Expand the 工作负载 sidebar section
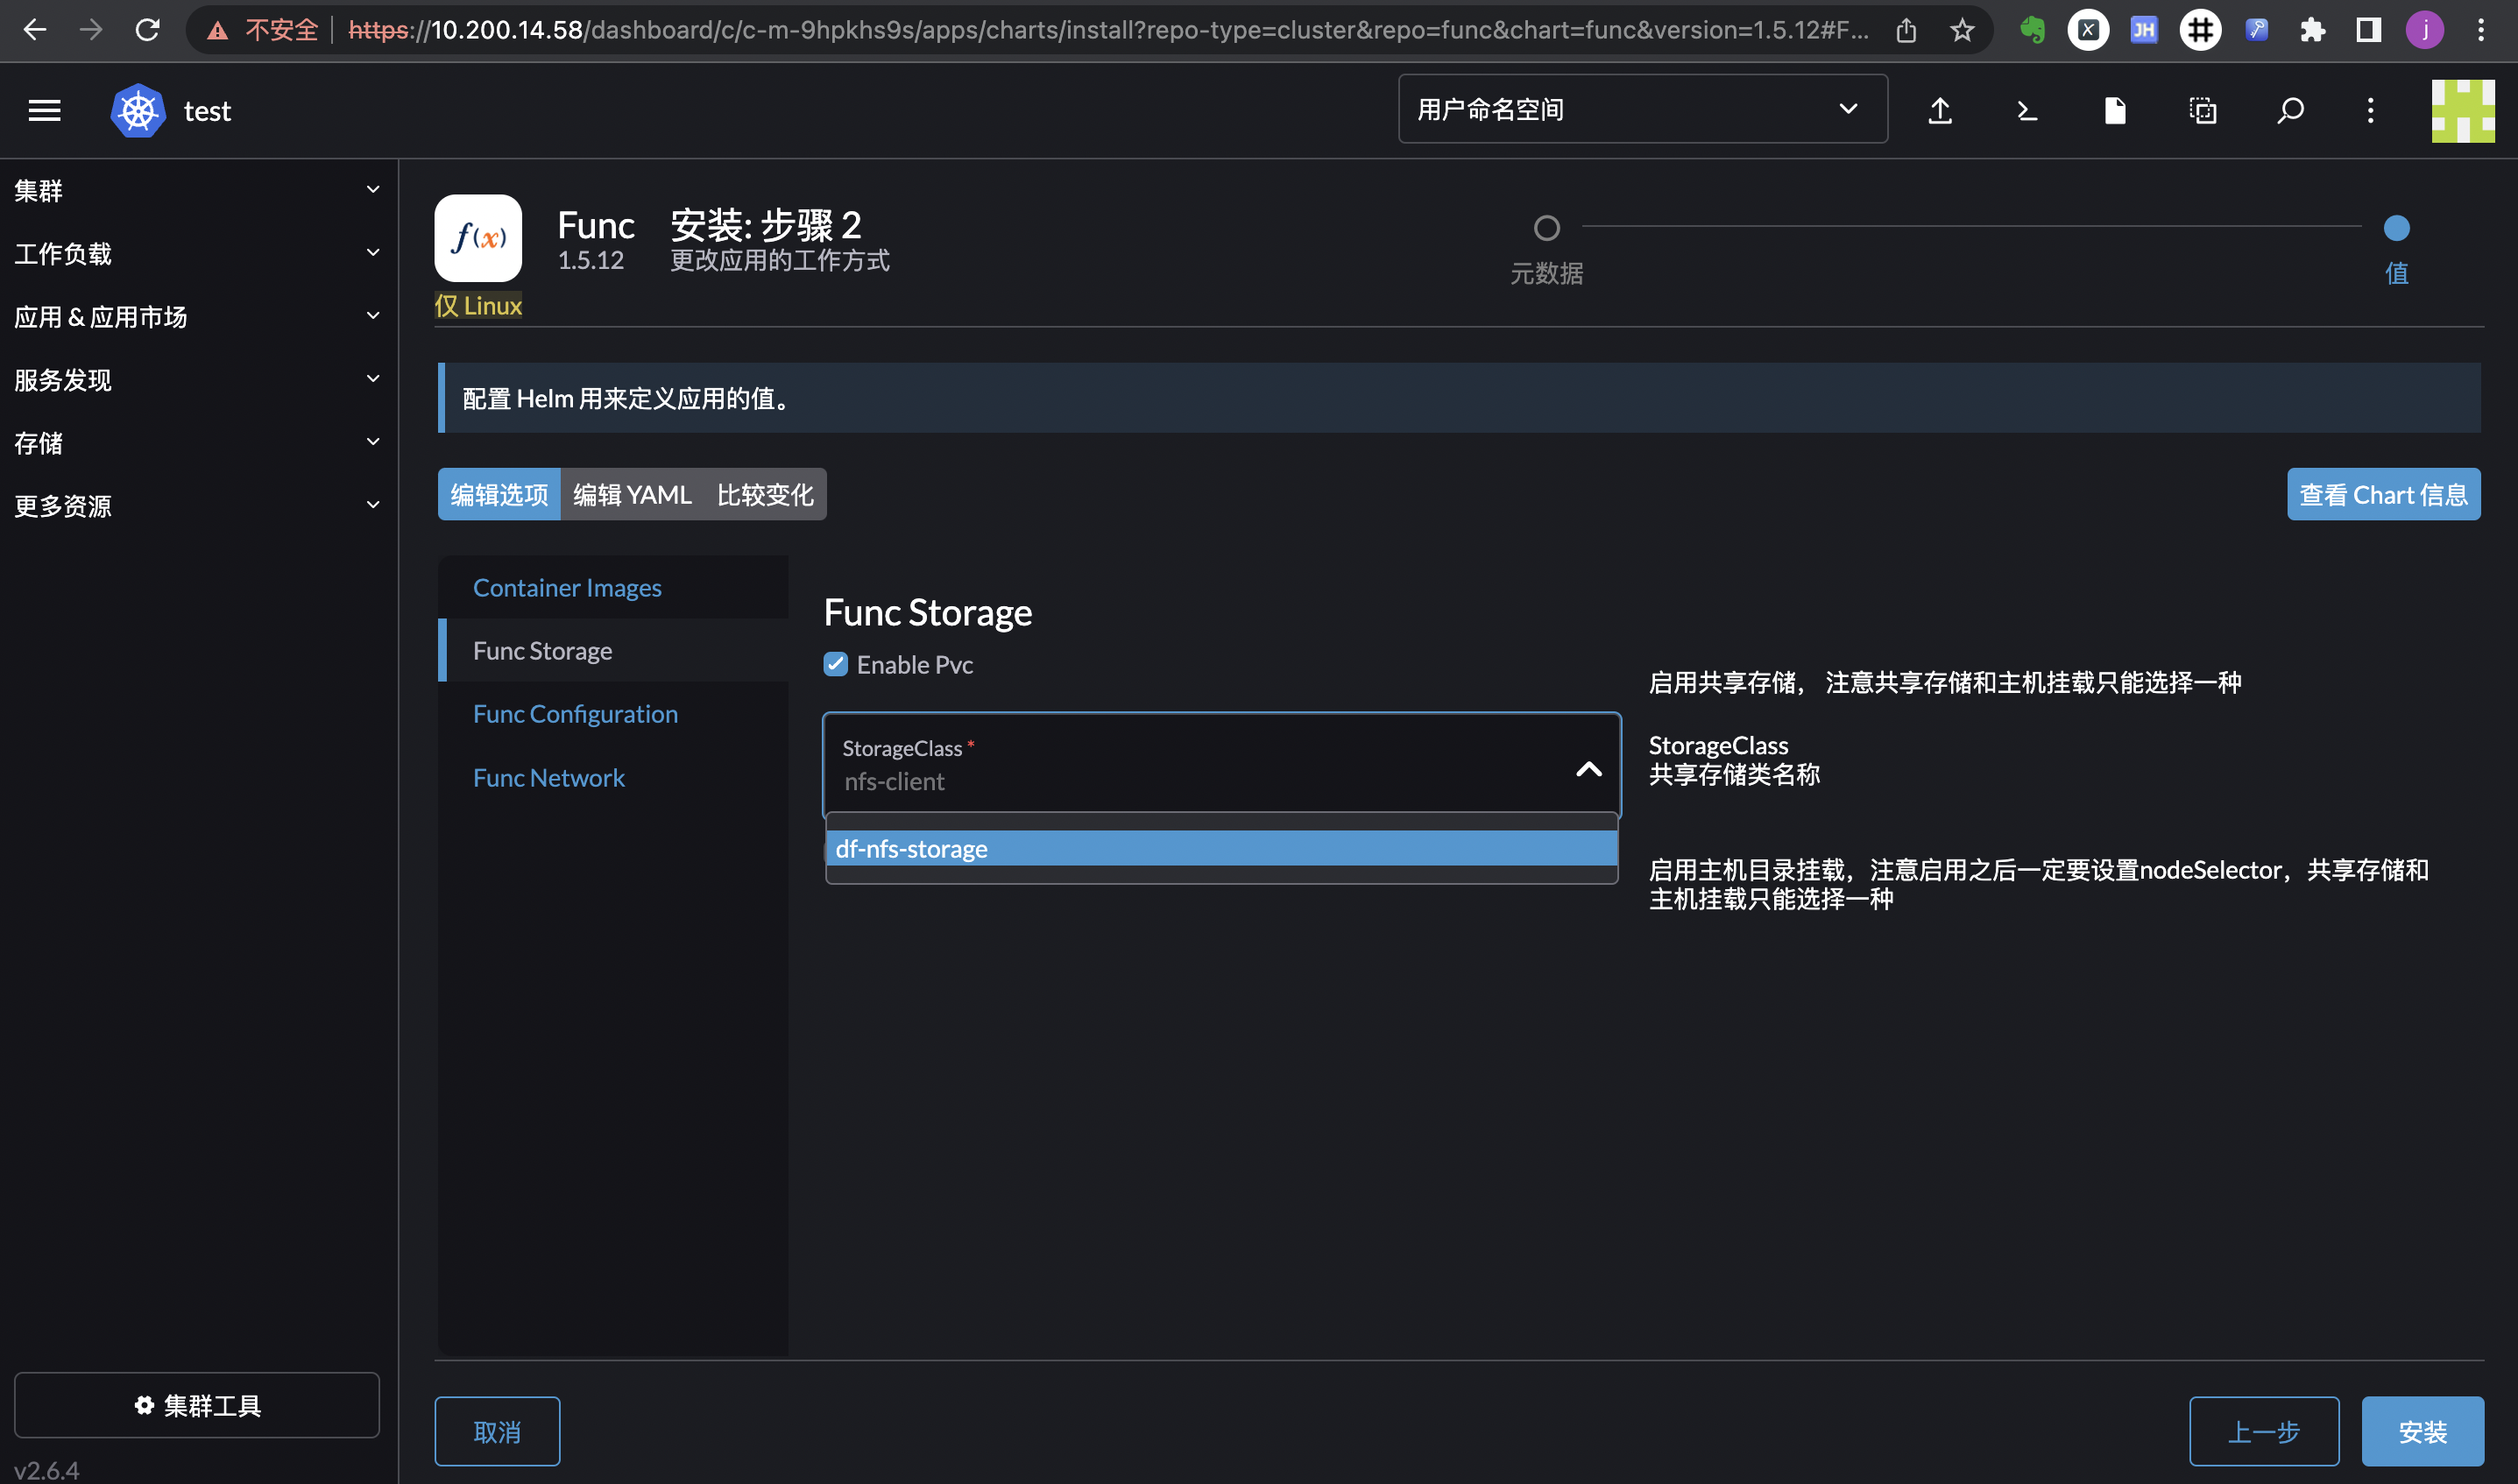The height and width of the screenshot is (1484, 2518). [198, 253]
